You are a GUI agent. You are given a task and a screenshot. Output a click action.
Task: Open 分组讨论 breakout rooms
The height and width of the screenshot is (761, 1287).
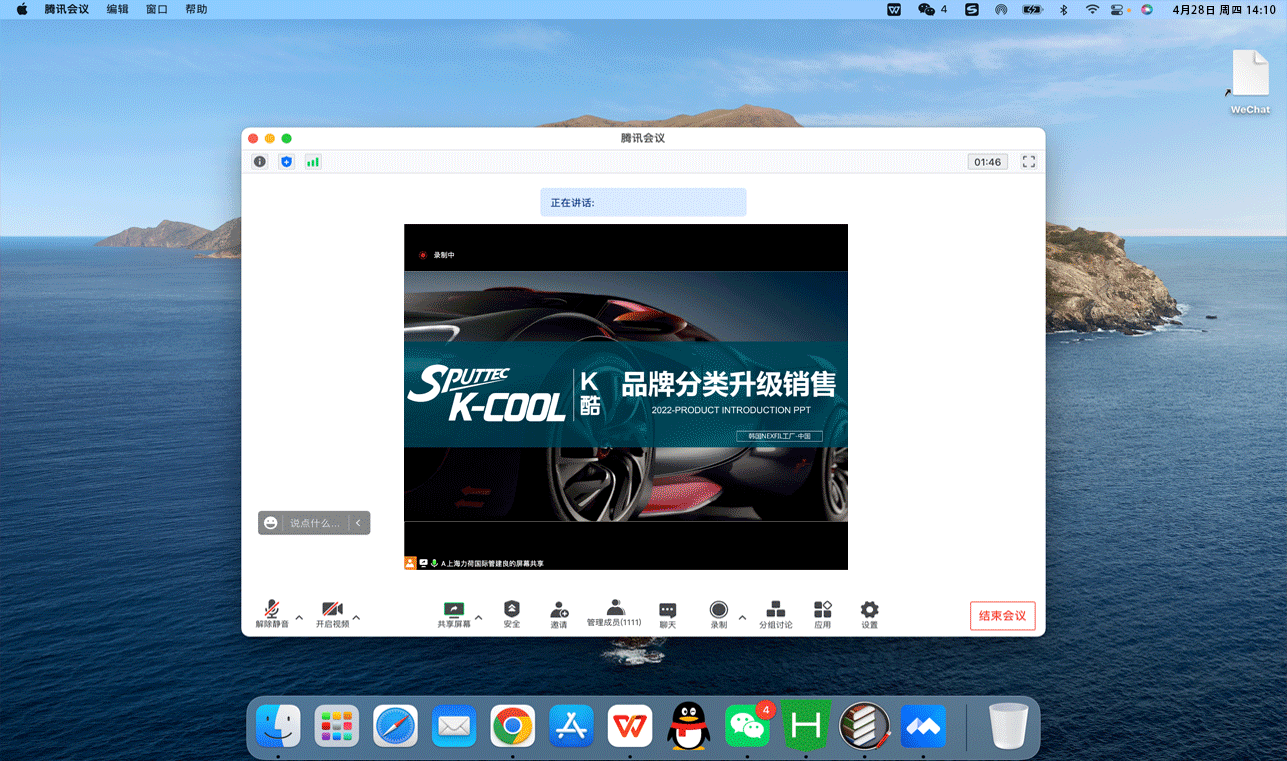click(775, 614)
